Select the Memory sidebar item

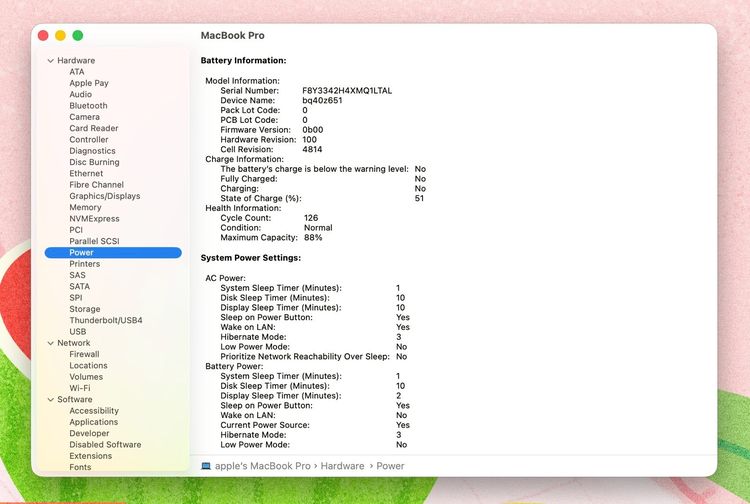coord(85,208)
